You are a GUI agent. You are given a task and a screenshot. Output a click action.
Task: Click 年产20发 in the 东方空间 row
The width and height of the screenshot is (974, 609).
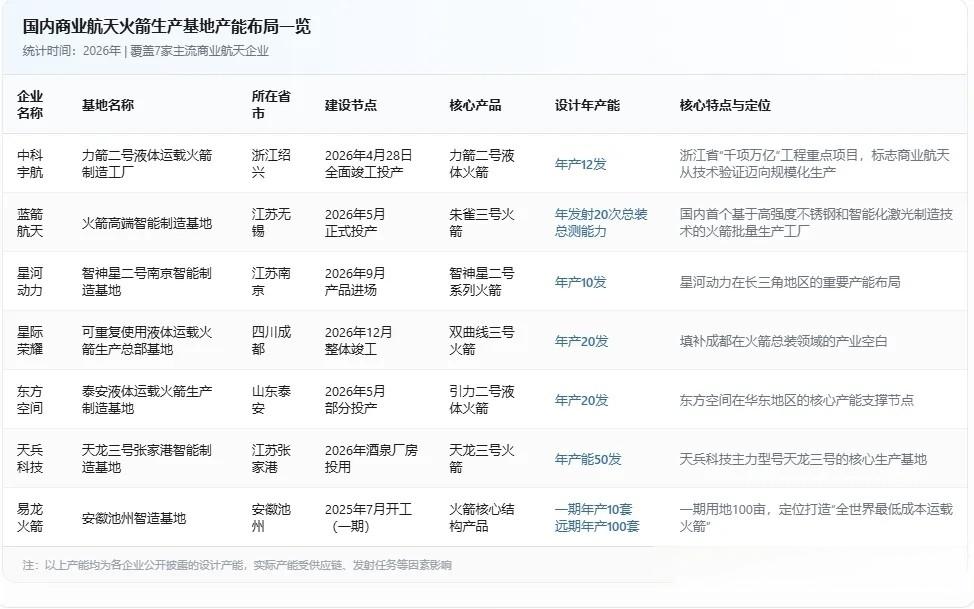click(x=581, y=400)
